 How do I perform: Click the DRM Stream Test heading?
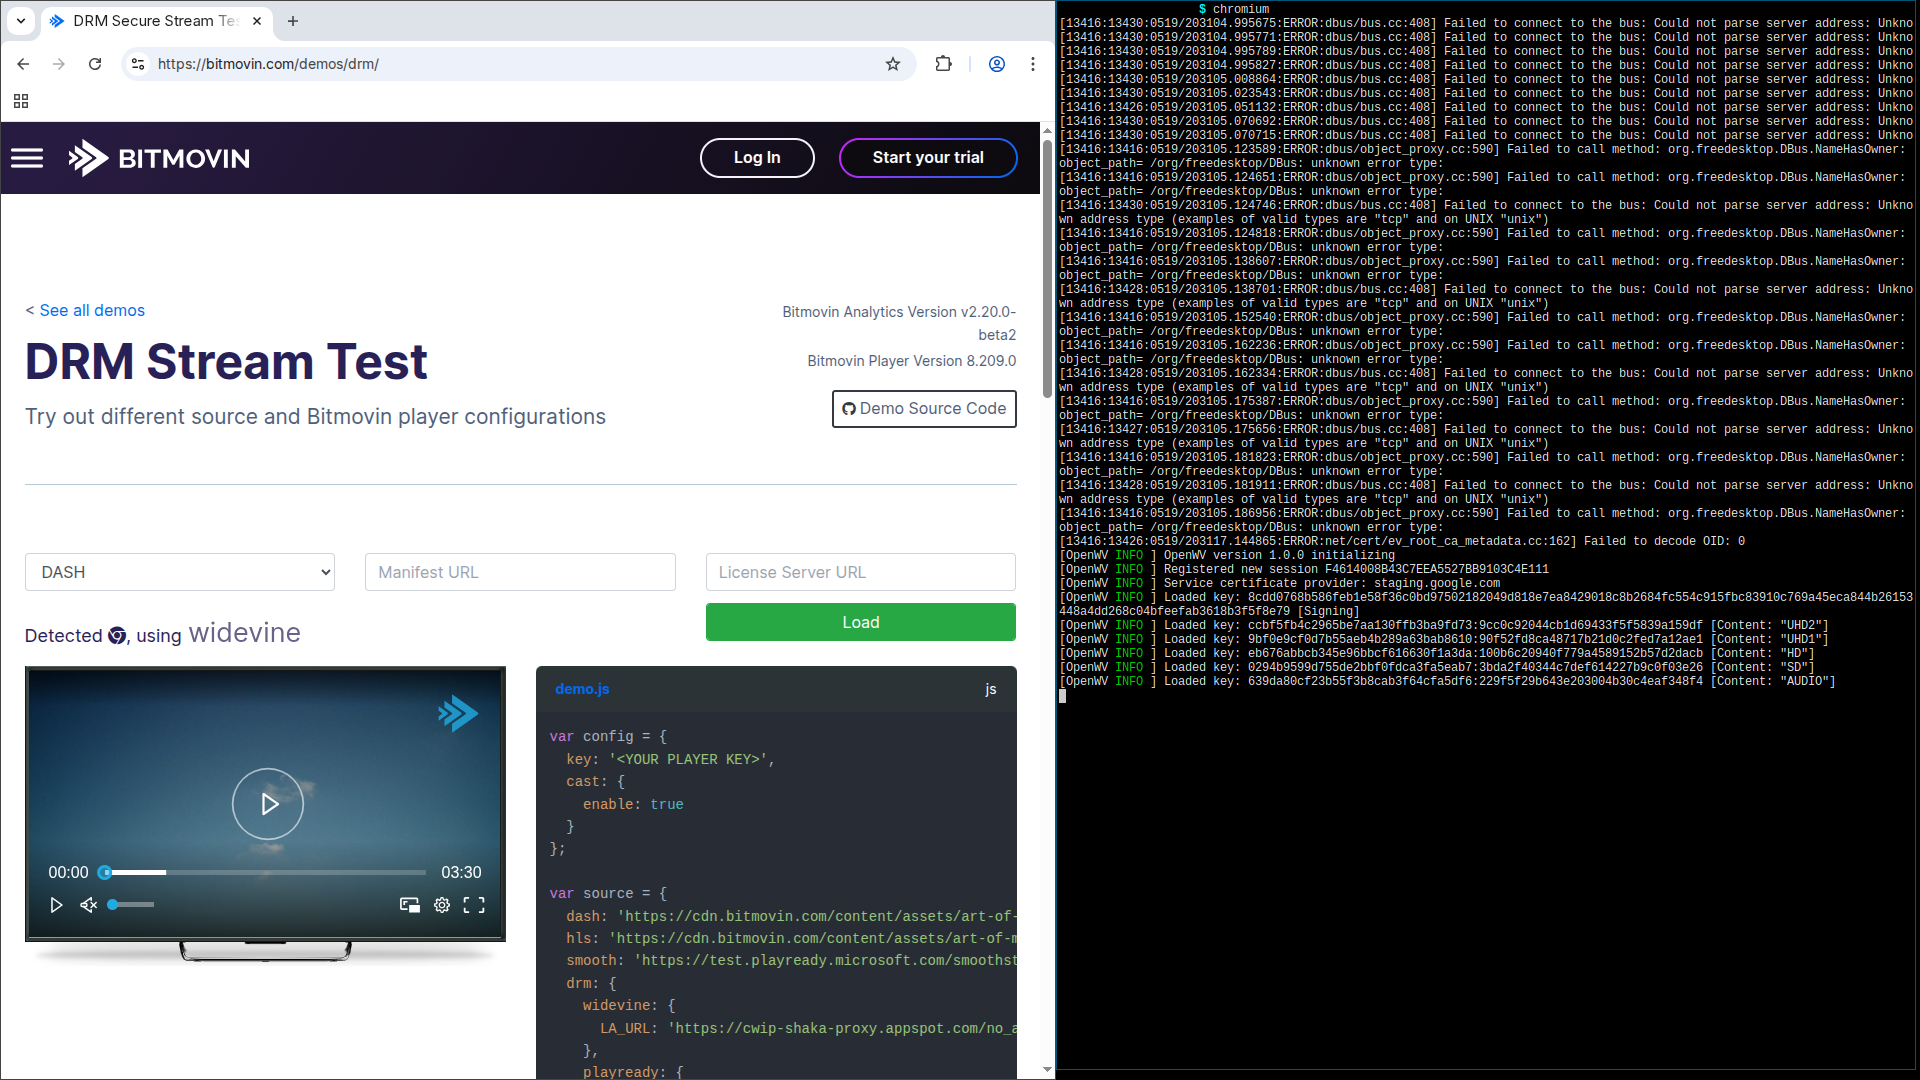tap(226, 362)
